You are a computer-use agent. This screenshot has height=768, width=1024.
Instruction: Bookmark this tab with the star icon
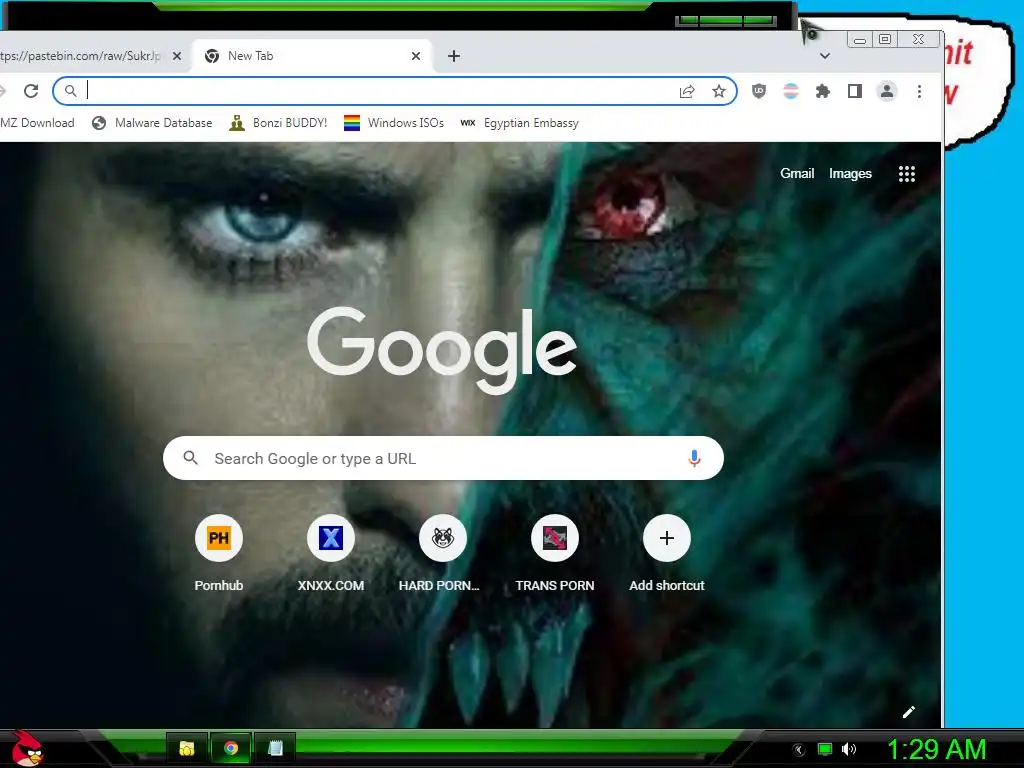(719, 91)
